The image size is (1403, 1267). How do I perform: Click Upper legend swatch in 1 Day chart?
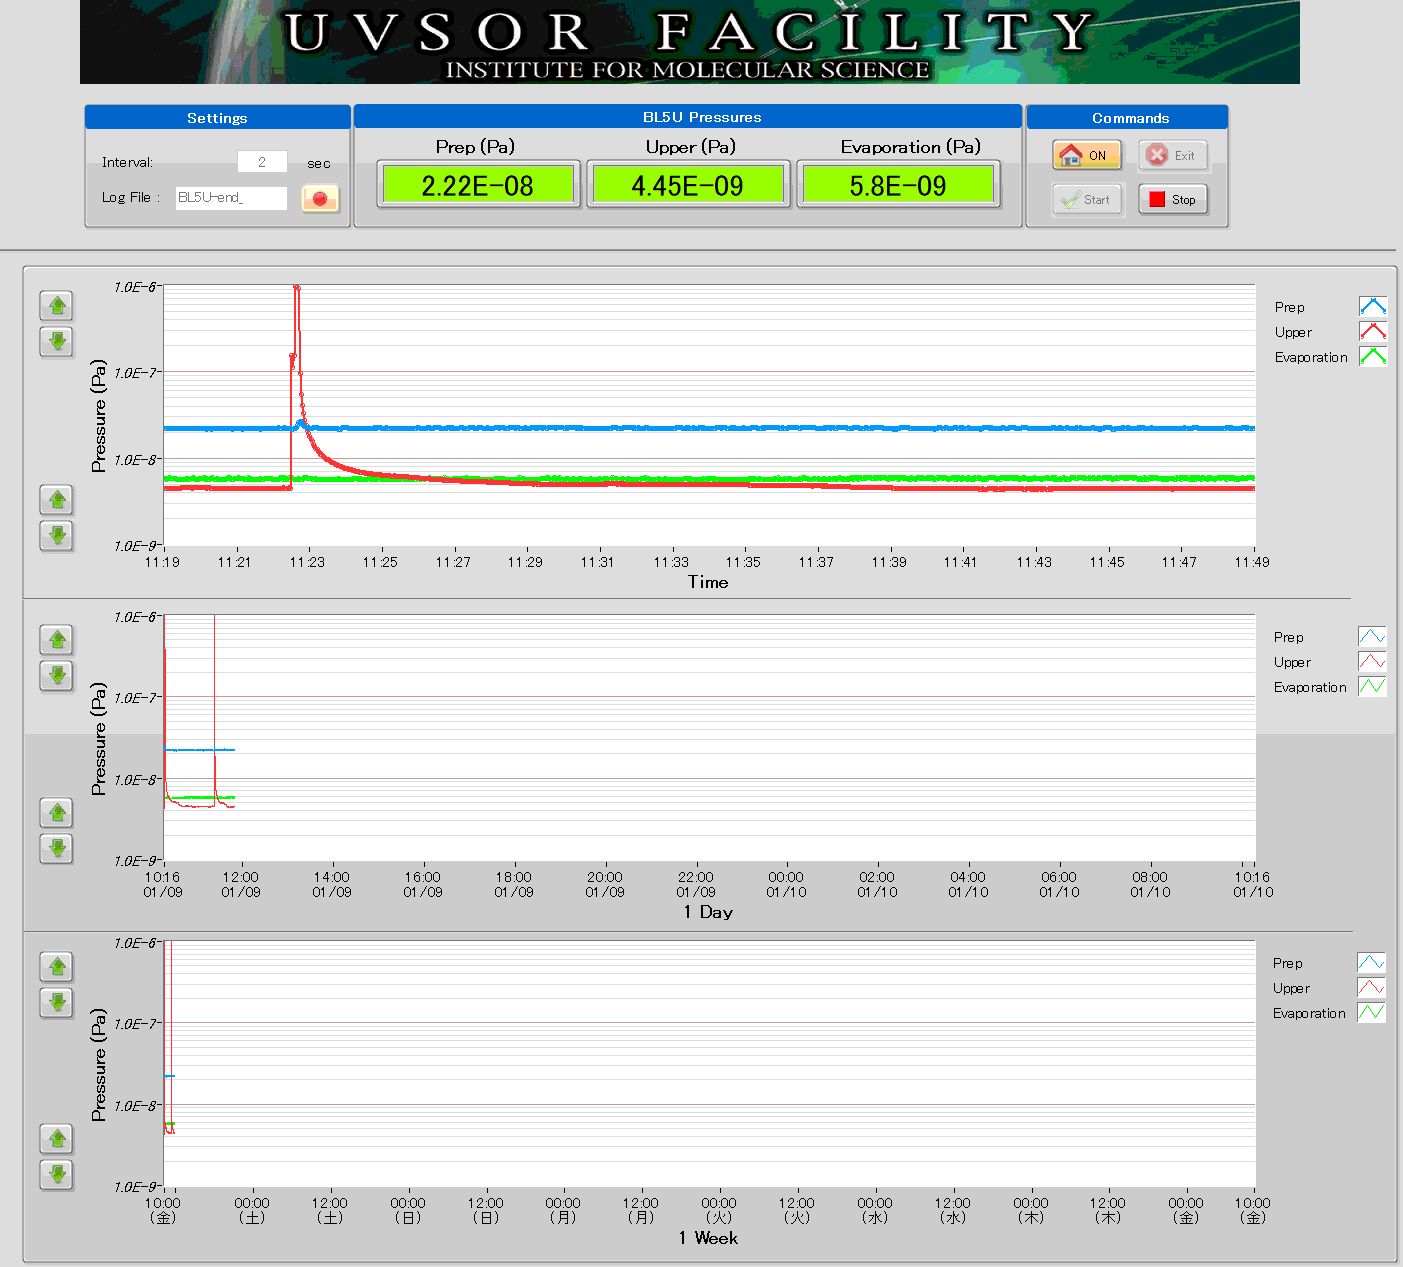(1371, 661)
